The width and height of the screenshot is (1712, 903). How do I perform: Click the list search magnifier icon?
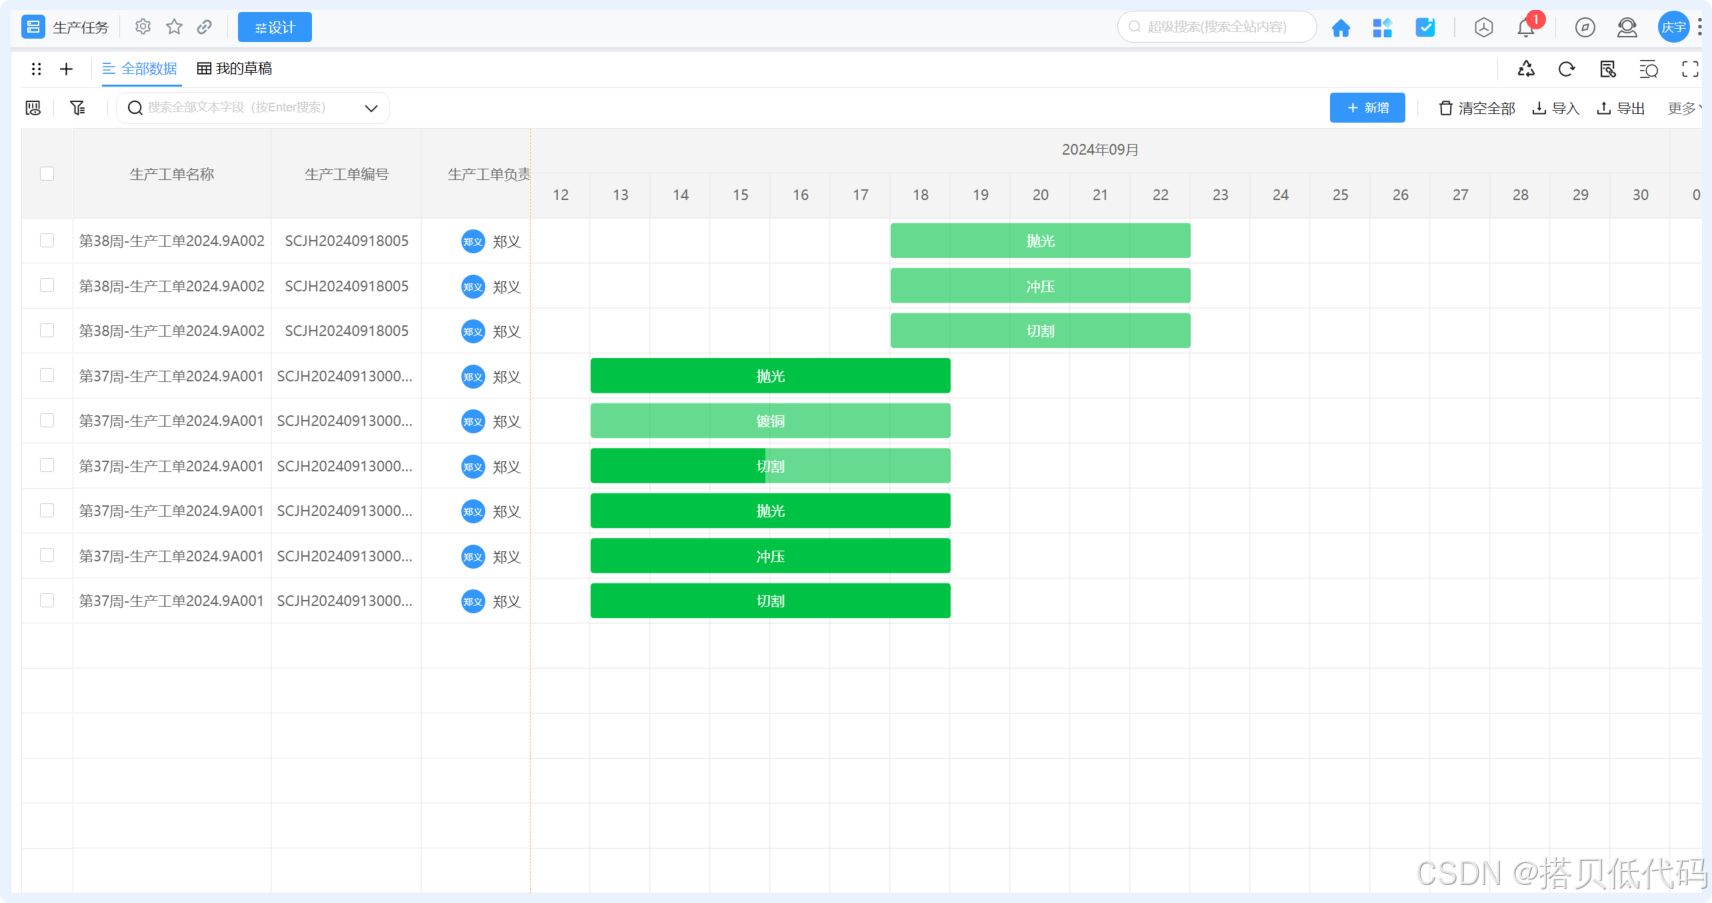pos(1649,69)
